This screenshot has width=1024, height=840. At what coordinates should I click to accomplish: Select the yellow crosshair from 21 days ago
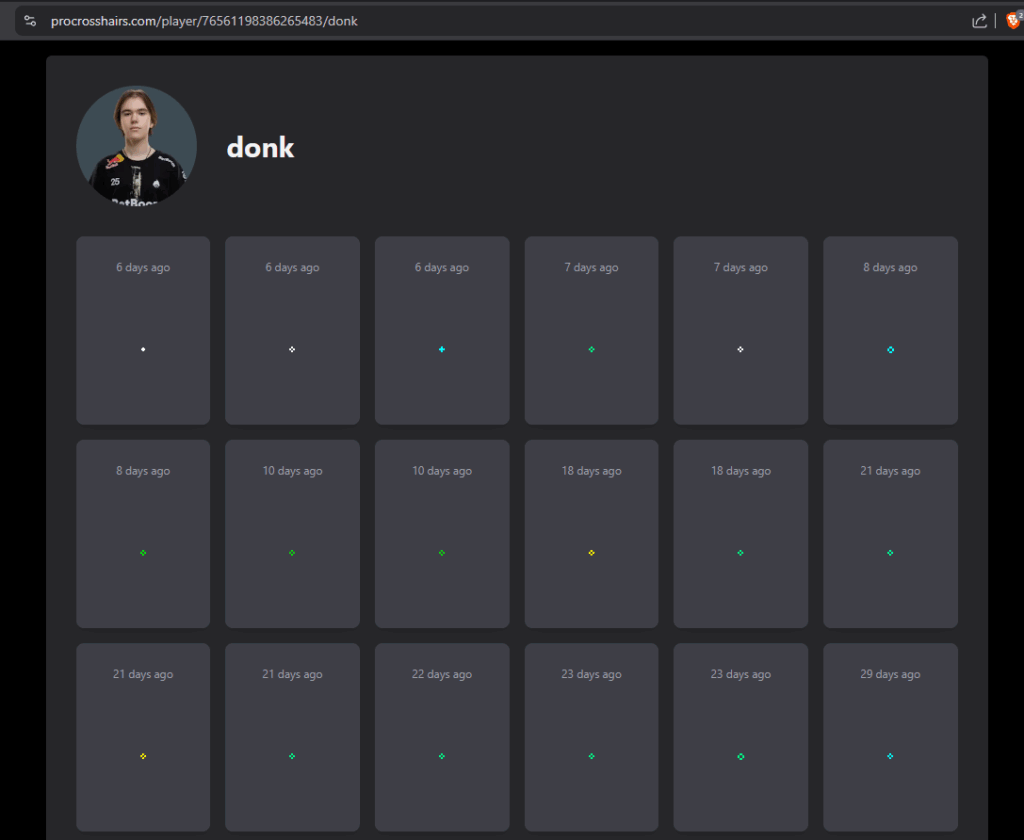(143, 756)
